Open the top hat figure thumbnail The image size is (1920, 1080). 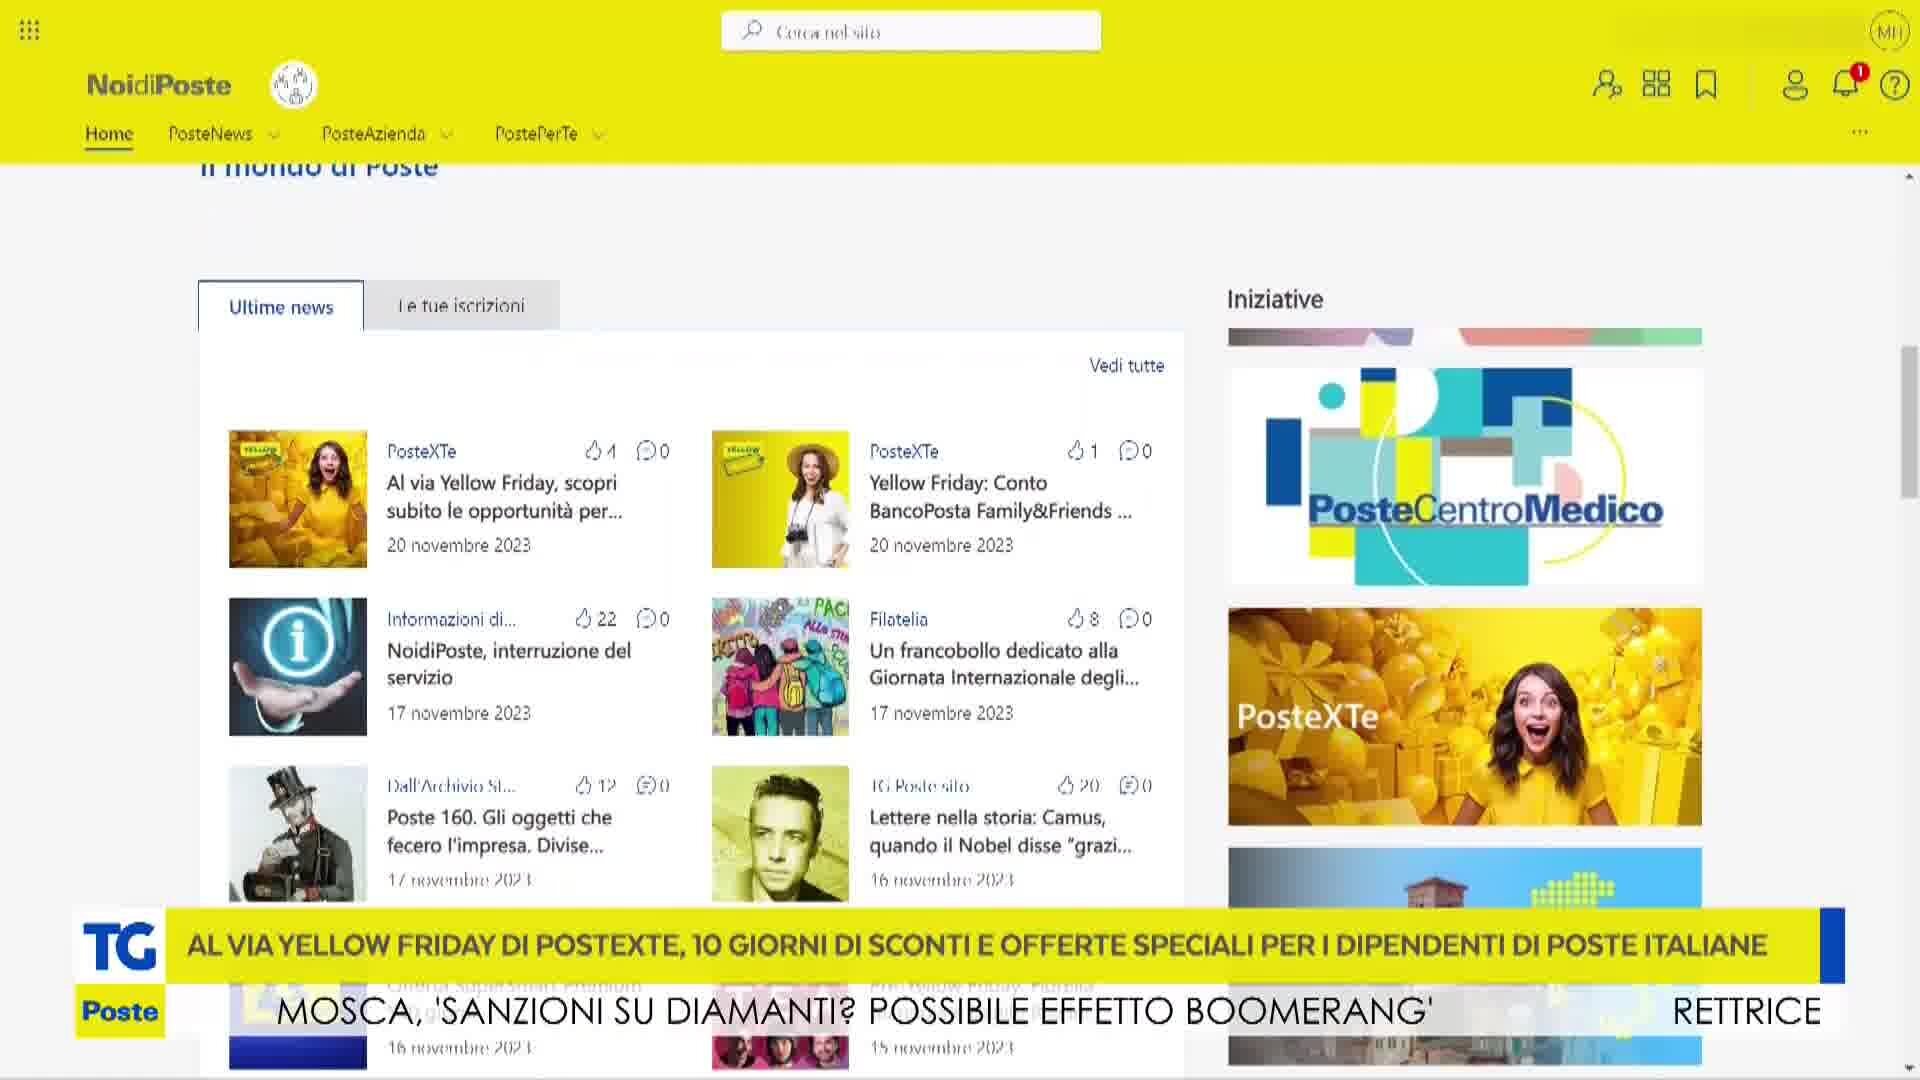click(298, 834)
